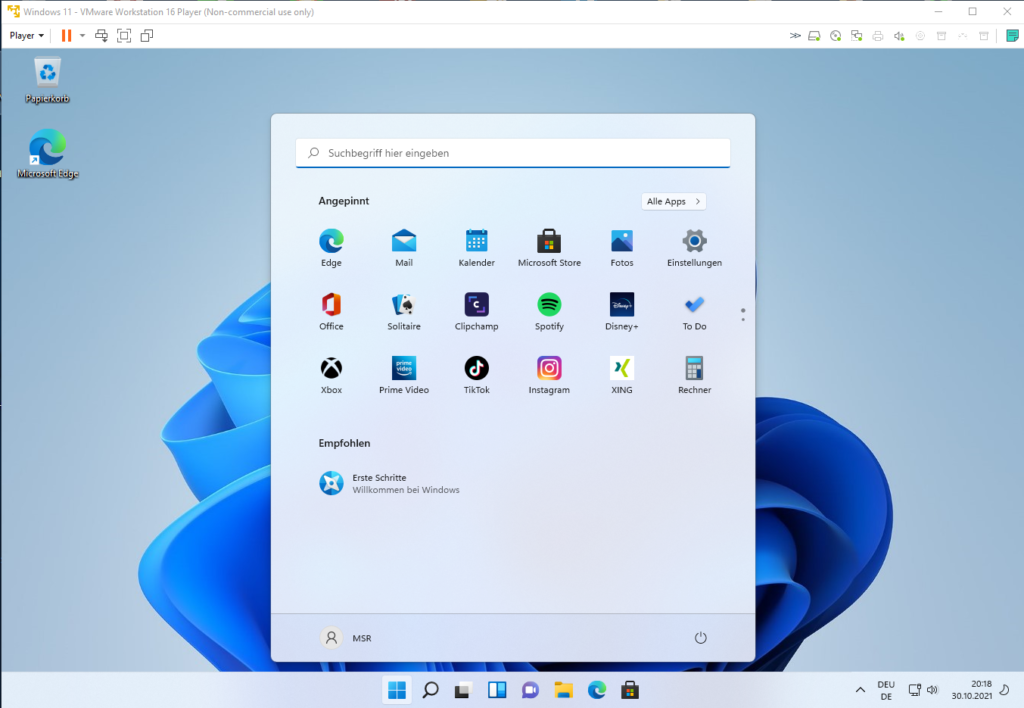Launch the XING pinned app
The image size is (1024, 708).
pyautogui.click(x=621, y=368)
